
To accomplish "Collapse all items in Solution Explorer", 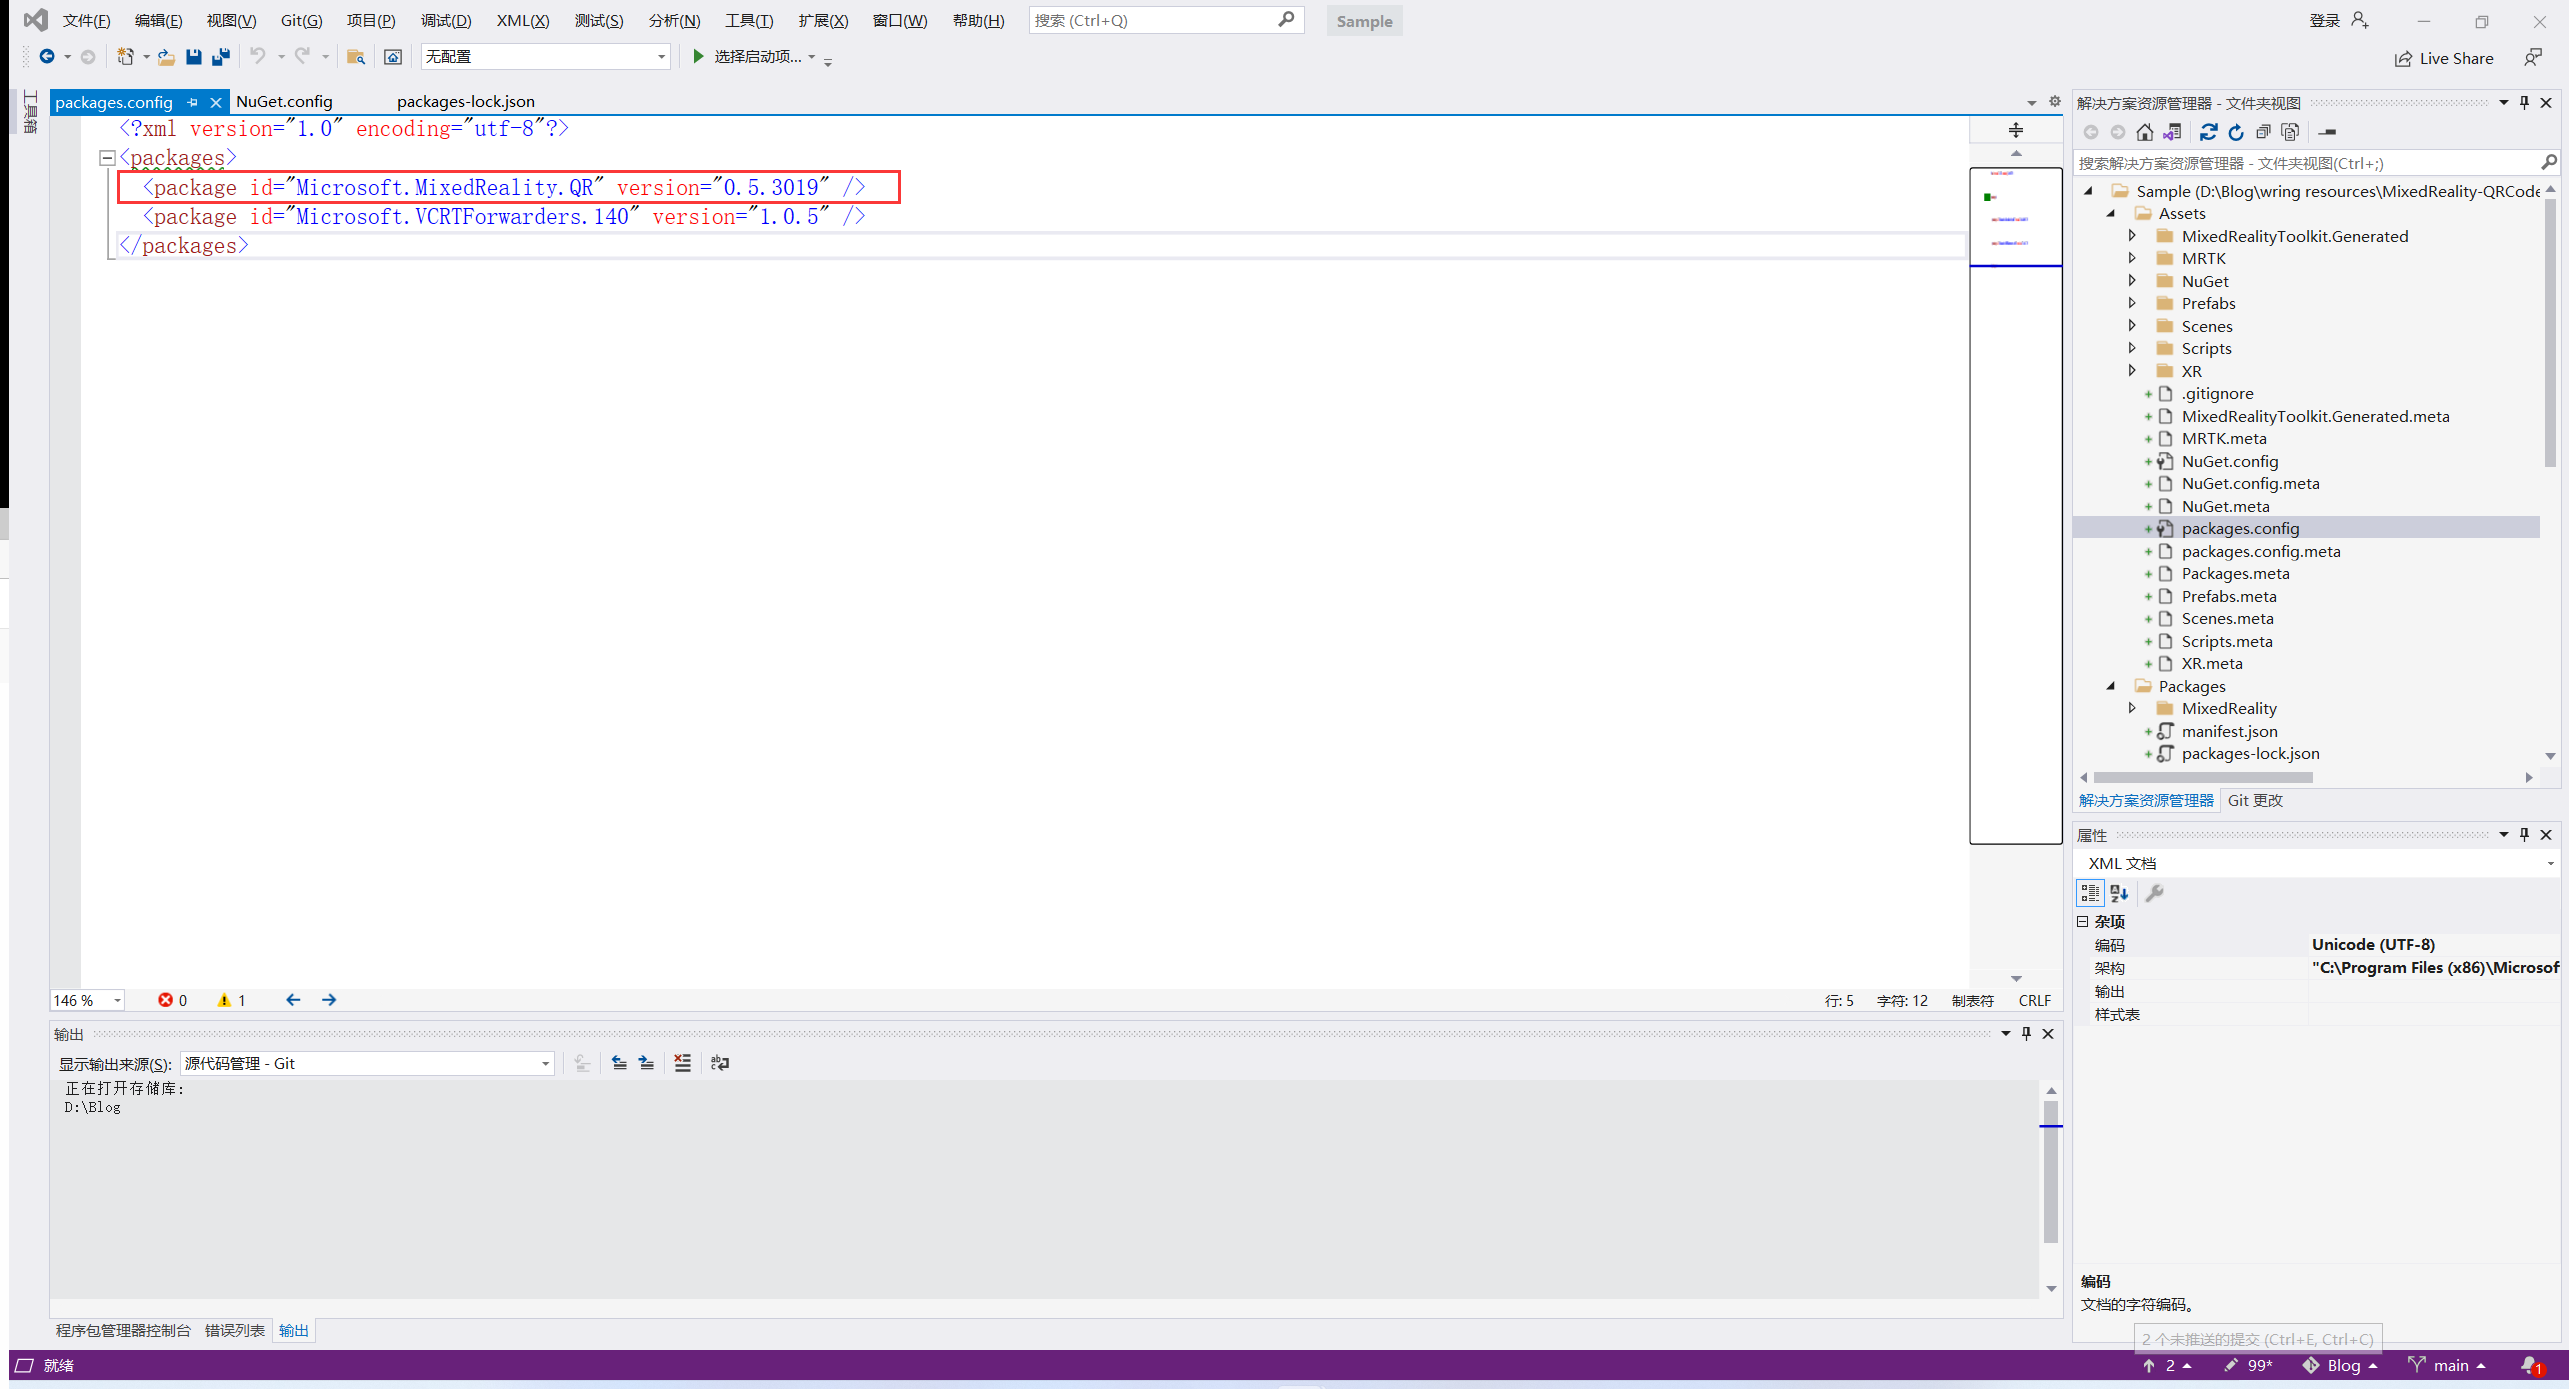I will pos(2263,132).
